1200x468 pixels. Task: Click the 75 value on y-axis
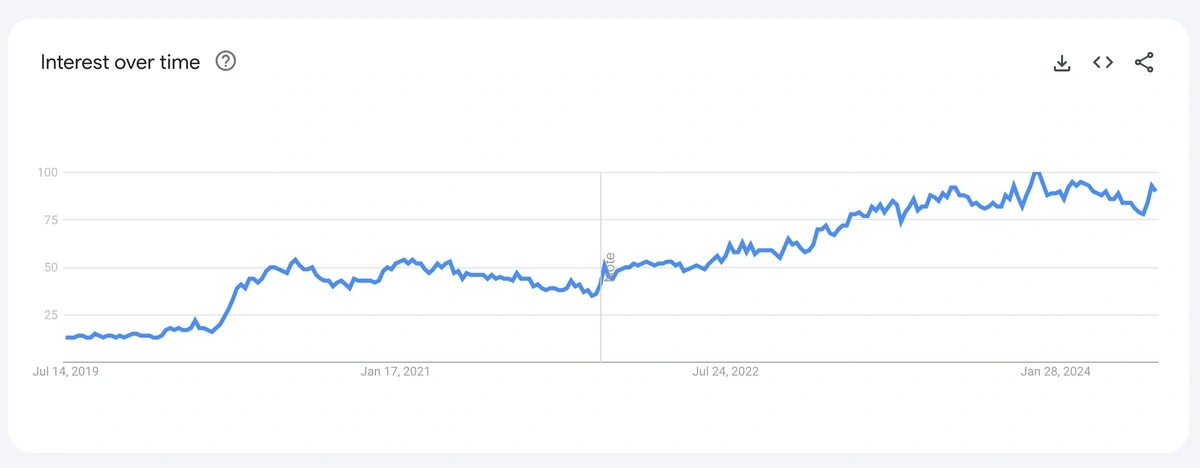pyautogui.click(x=51, y=220)
